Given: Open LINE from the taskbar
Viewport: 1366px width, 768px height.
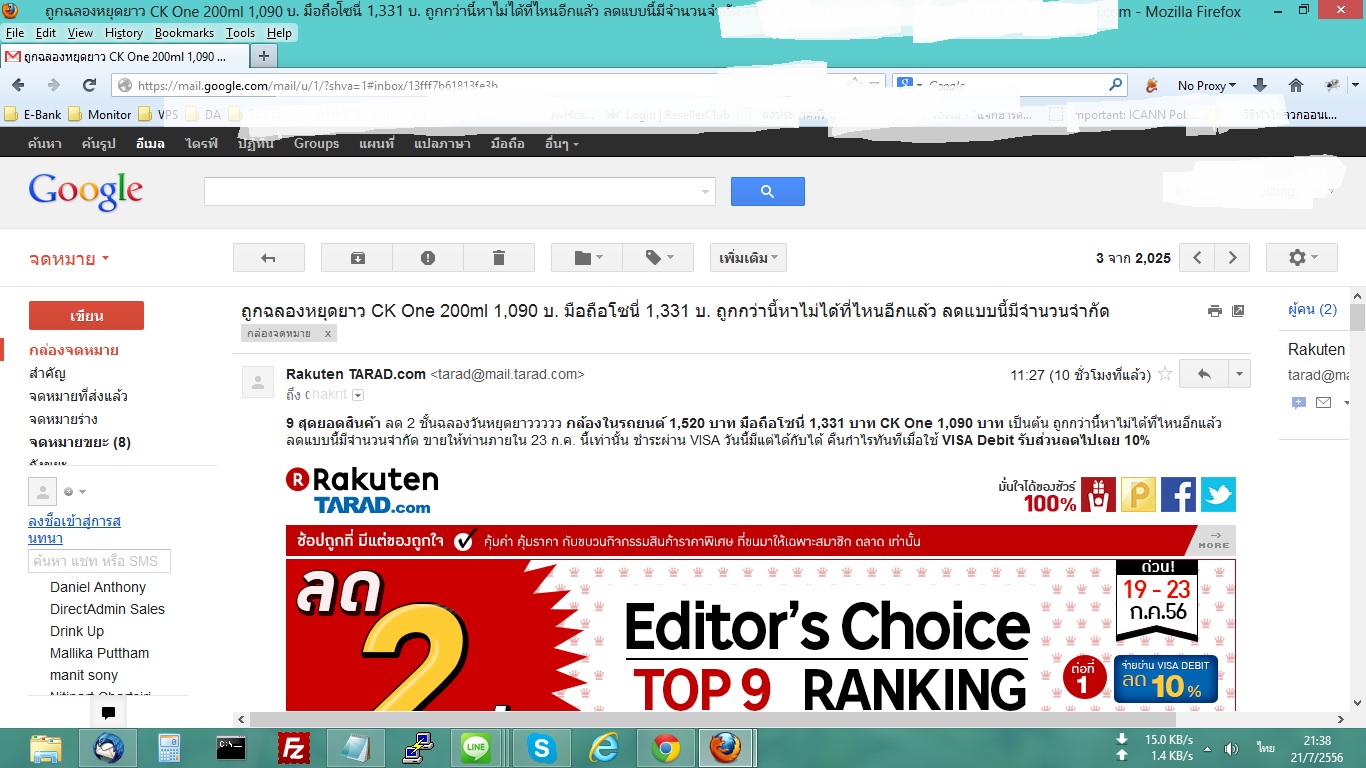Looking at the screenshot, I should coord(475,748).
